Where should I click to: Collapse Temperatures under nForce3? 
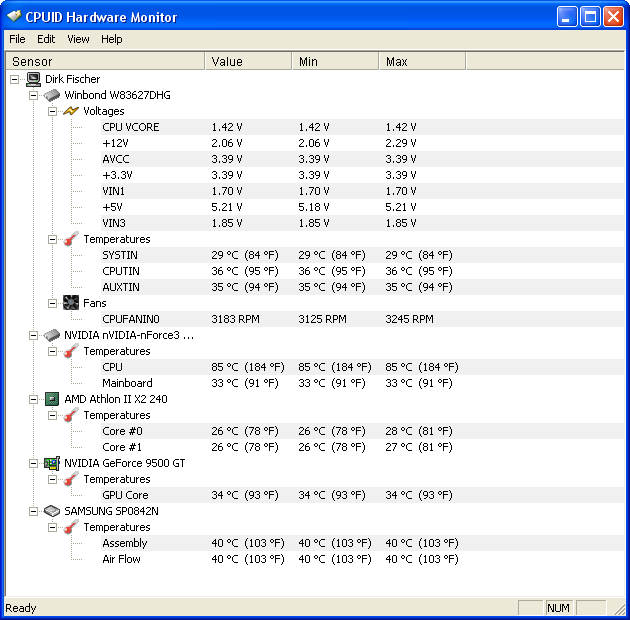click(x=53, y=352)
